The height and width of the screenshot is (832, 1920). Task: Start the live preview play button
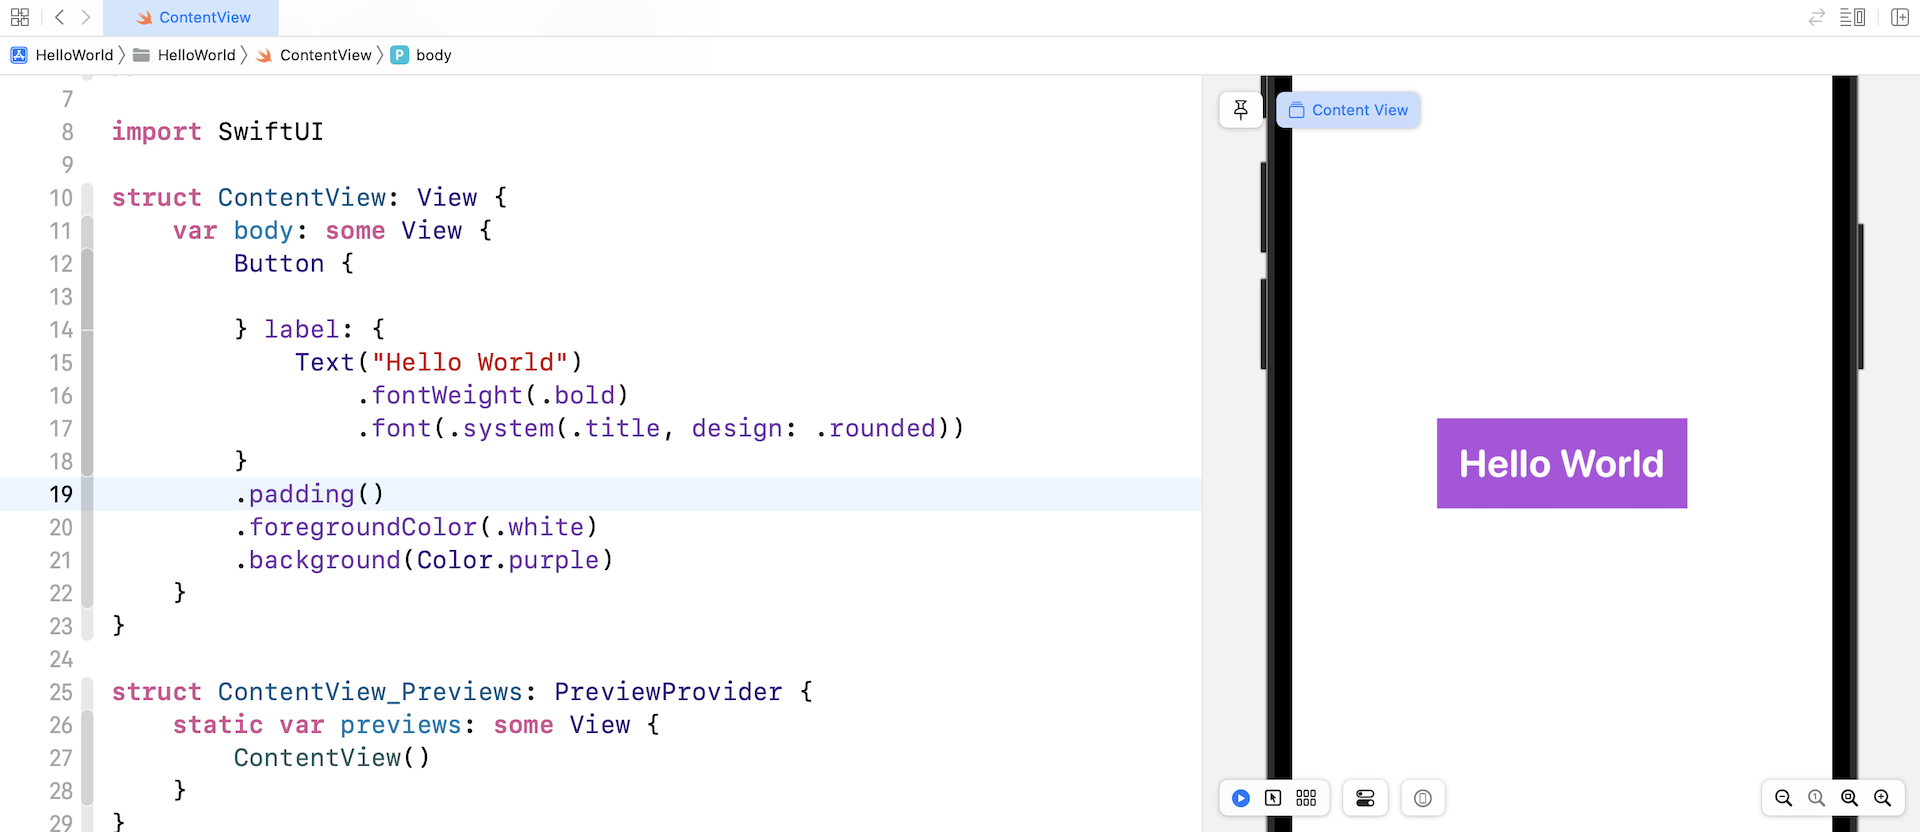(1240, 798)
